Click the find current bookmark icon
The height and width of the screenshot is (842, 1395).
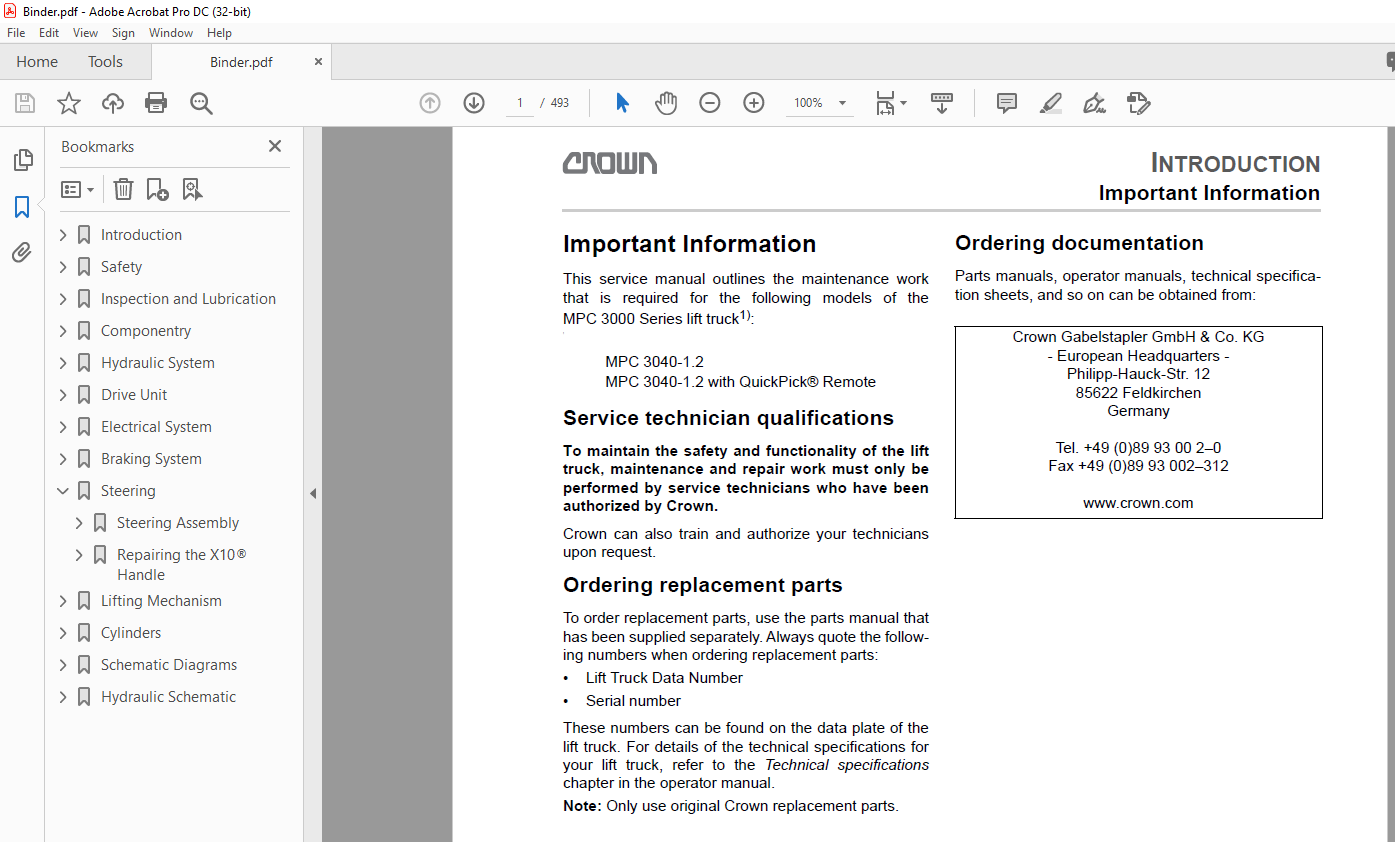coord(192,189)
